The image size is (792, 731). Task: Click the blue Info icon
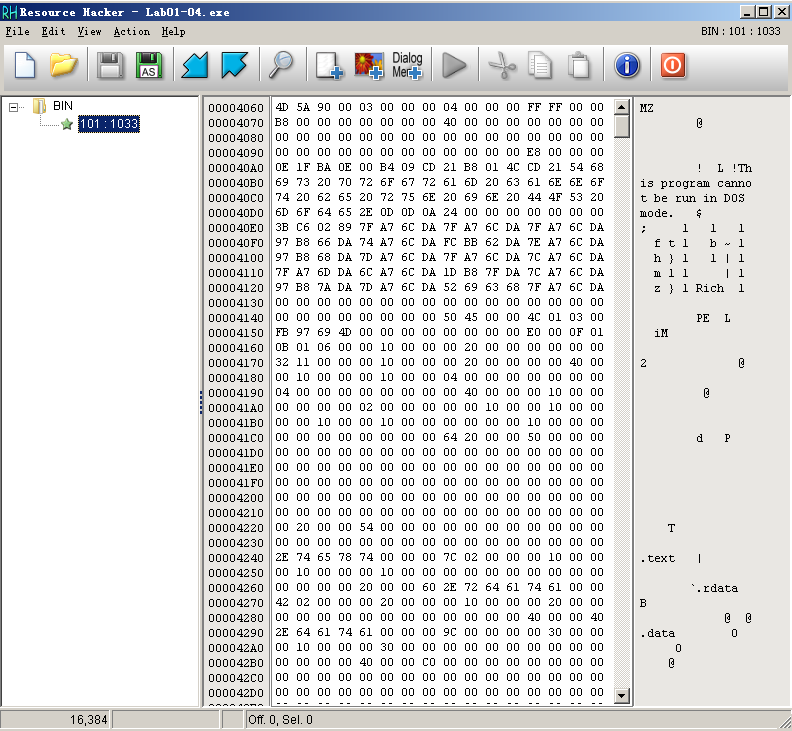click(x=627, y=65)
